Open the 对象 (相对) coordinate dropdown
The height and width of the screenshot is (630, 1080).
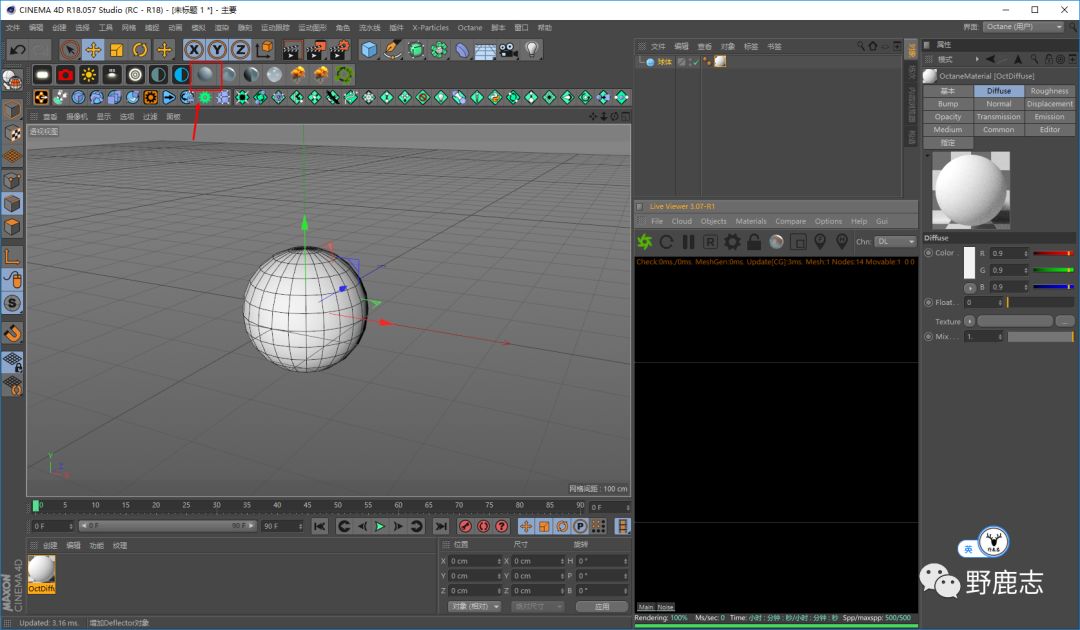pyautogui.click(x=474, y=606)
